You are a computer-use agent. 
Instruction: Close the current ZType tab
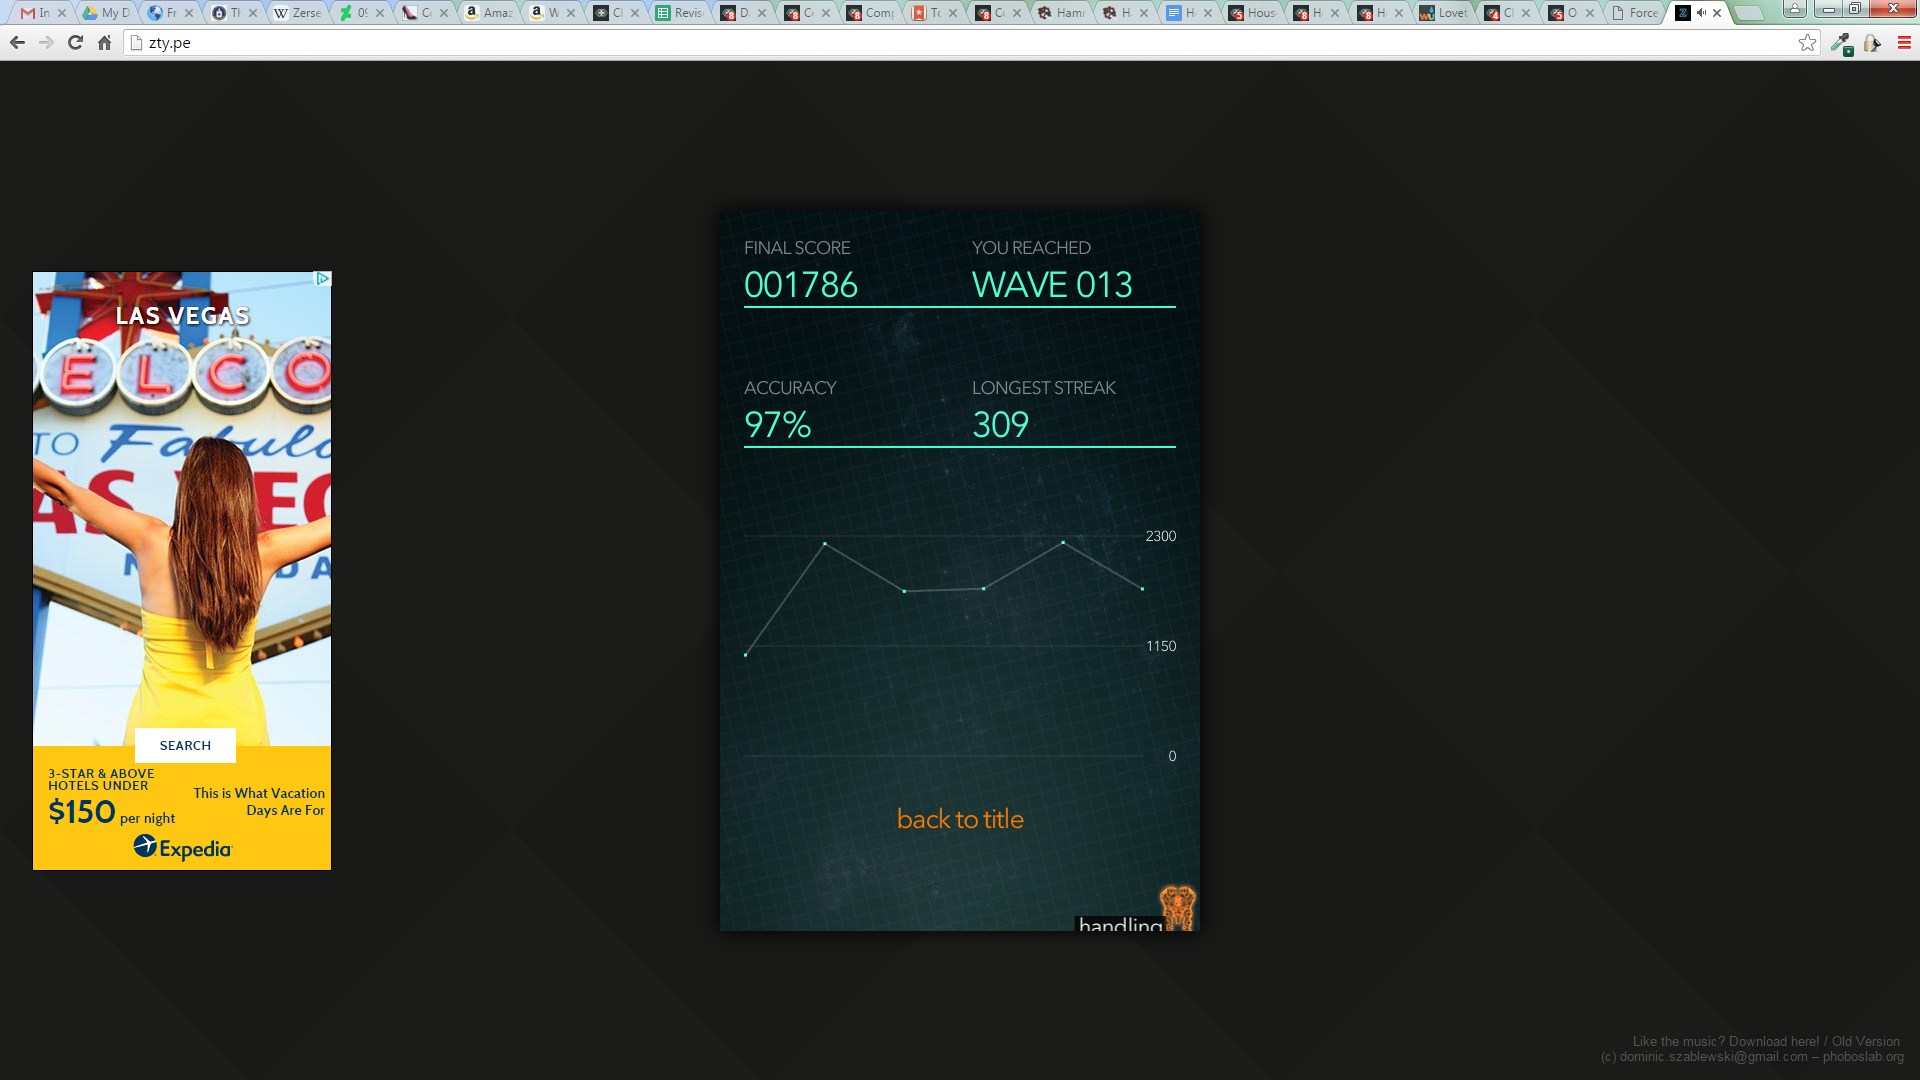1717,13
